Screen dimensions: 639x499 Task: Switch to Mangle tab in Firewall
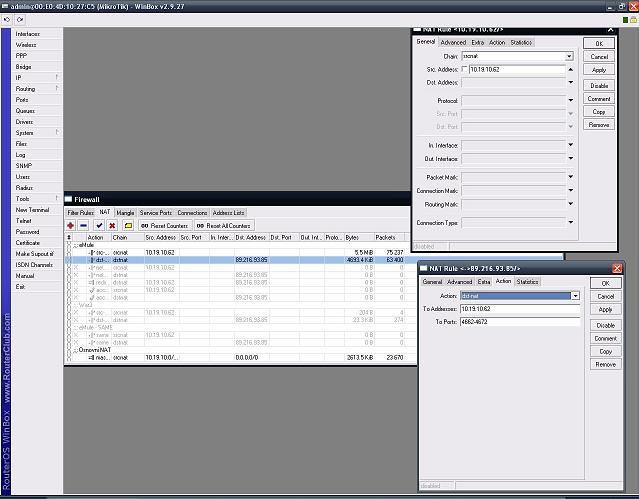click(125, 213)
